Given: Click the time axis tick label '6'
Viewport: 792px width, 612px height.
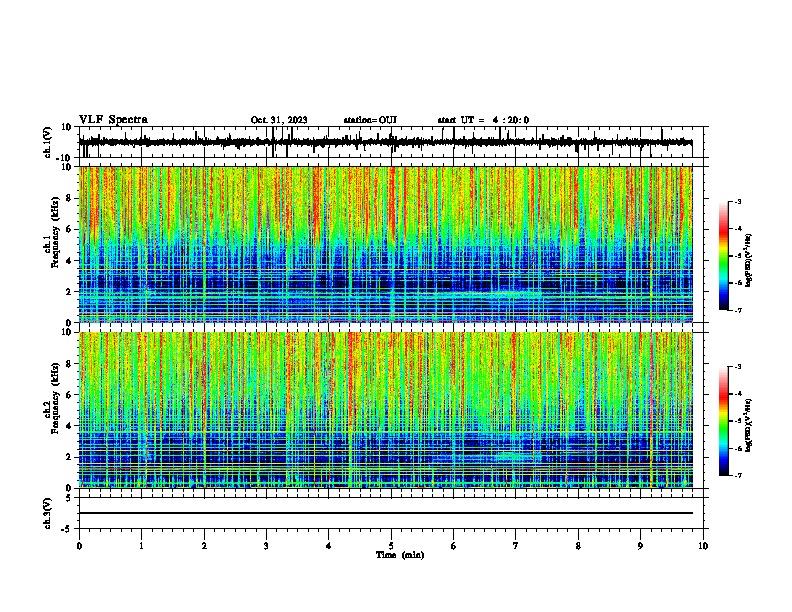Looking at the screenshot, I should pos(454,546).
